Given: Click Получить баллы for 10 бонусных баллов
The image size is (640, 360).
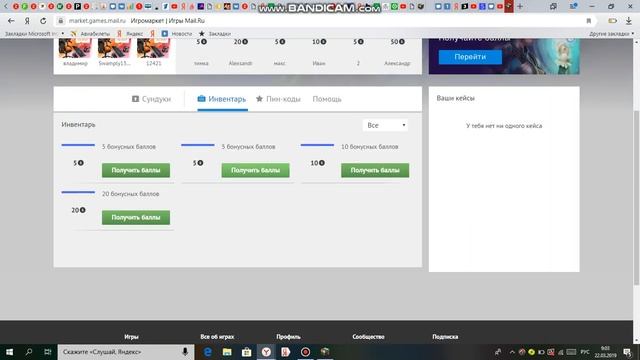Looking at the screenshot, I should [375, 170].
